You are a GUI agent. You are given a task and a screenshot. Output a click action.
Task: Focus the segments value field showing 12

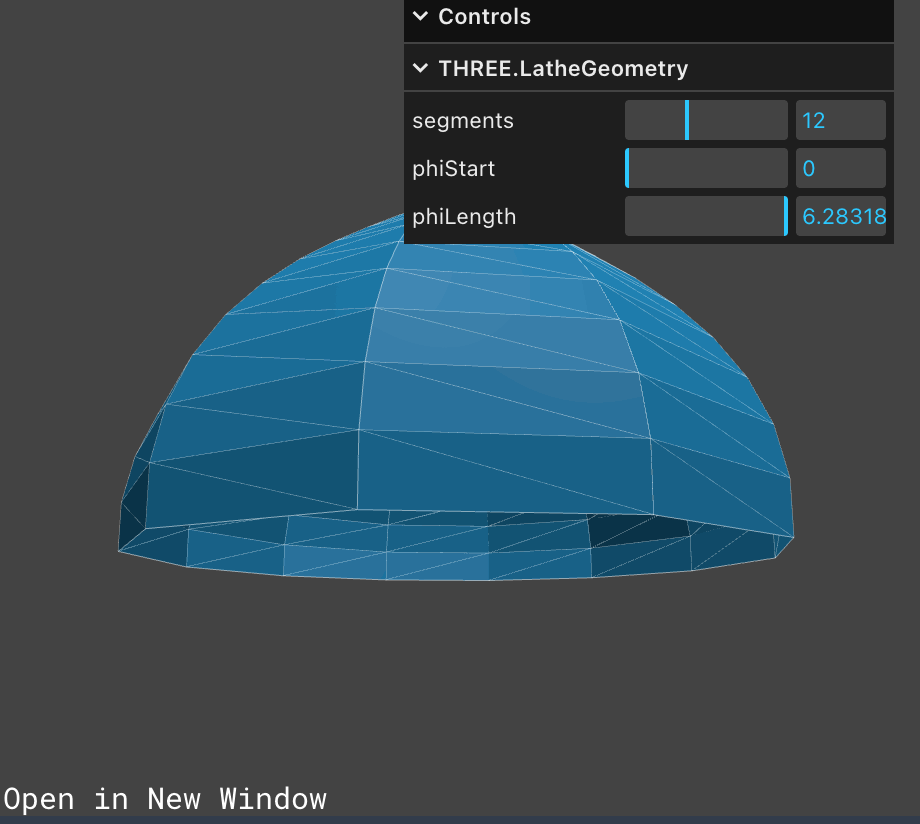pyautogui.click(x=840, y=120)
